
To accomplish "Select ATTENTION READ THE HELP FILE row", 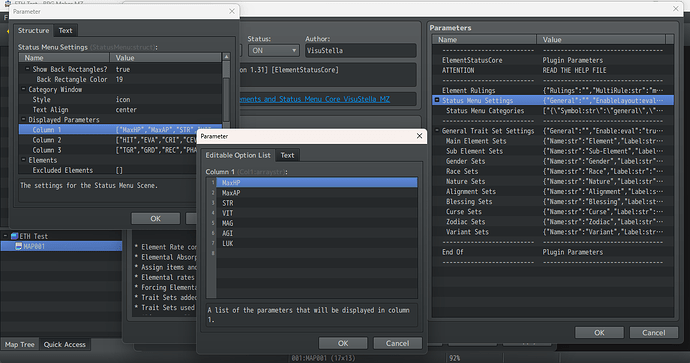I will [553, 70].
